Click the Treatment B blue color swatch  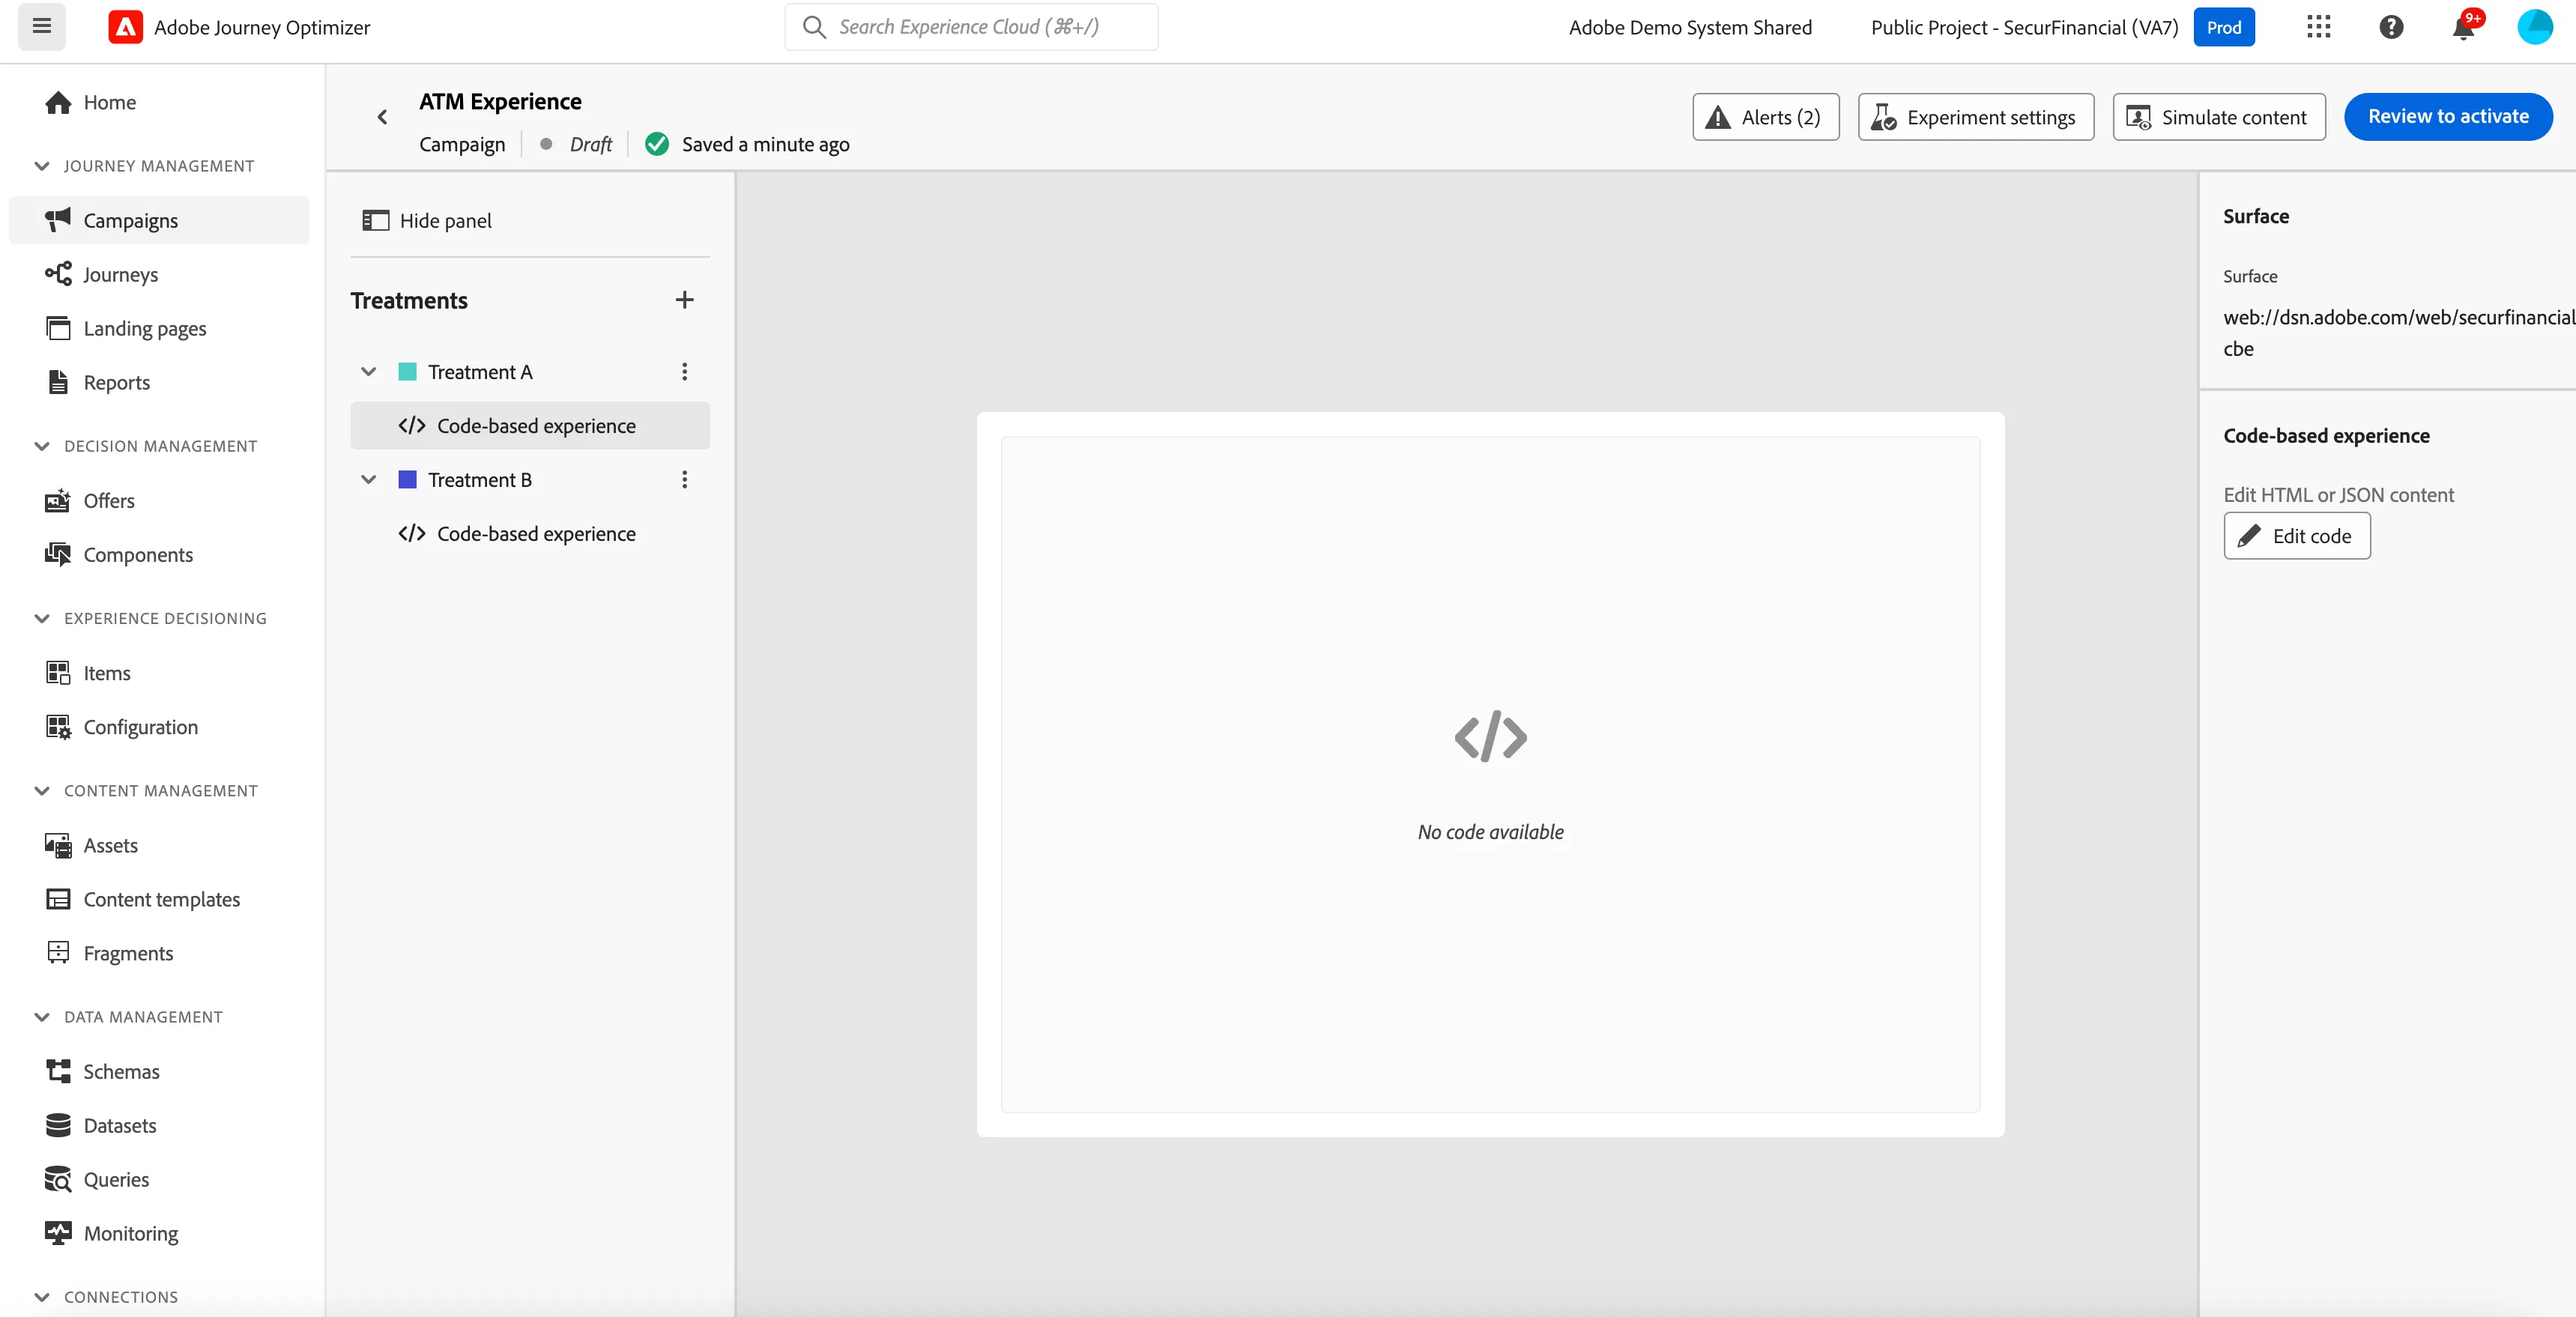[x=408, y=480]
